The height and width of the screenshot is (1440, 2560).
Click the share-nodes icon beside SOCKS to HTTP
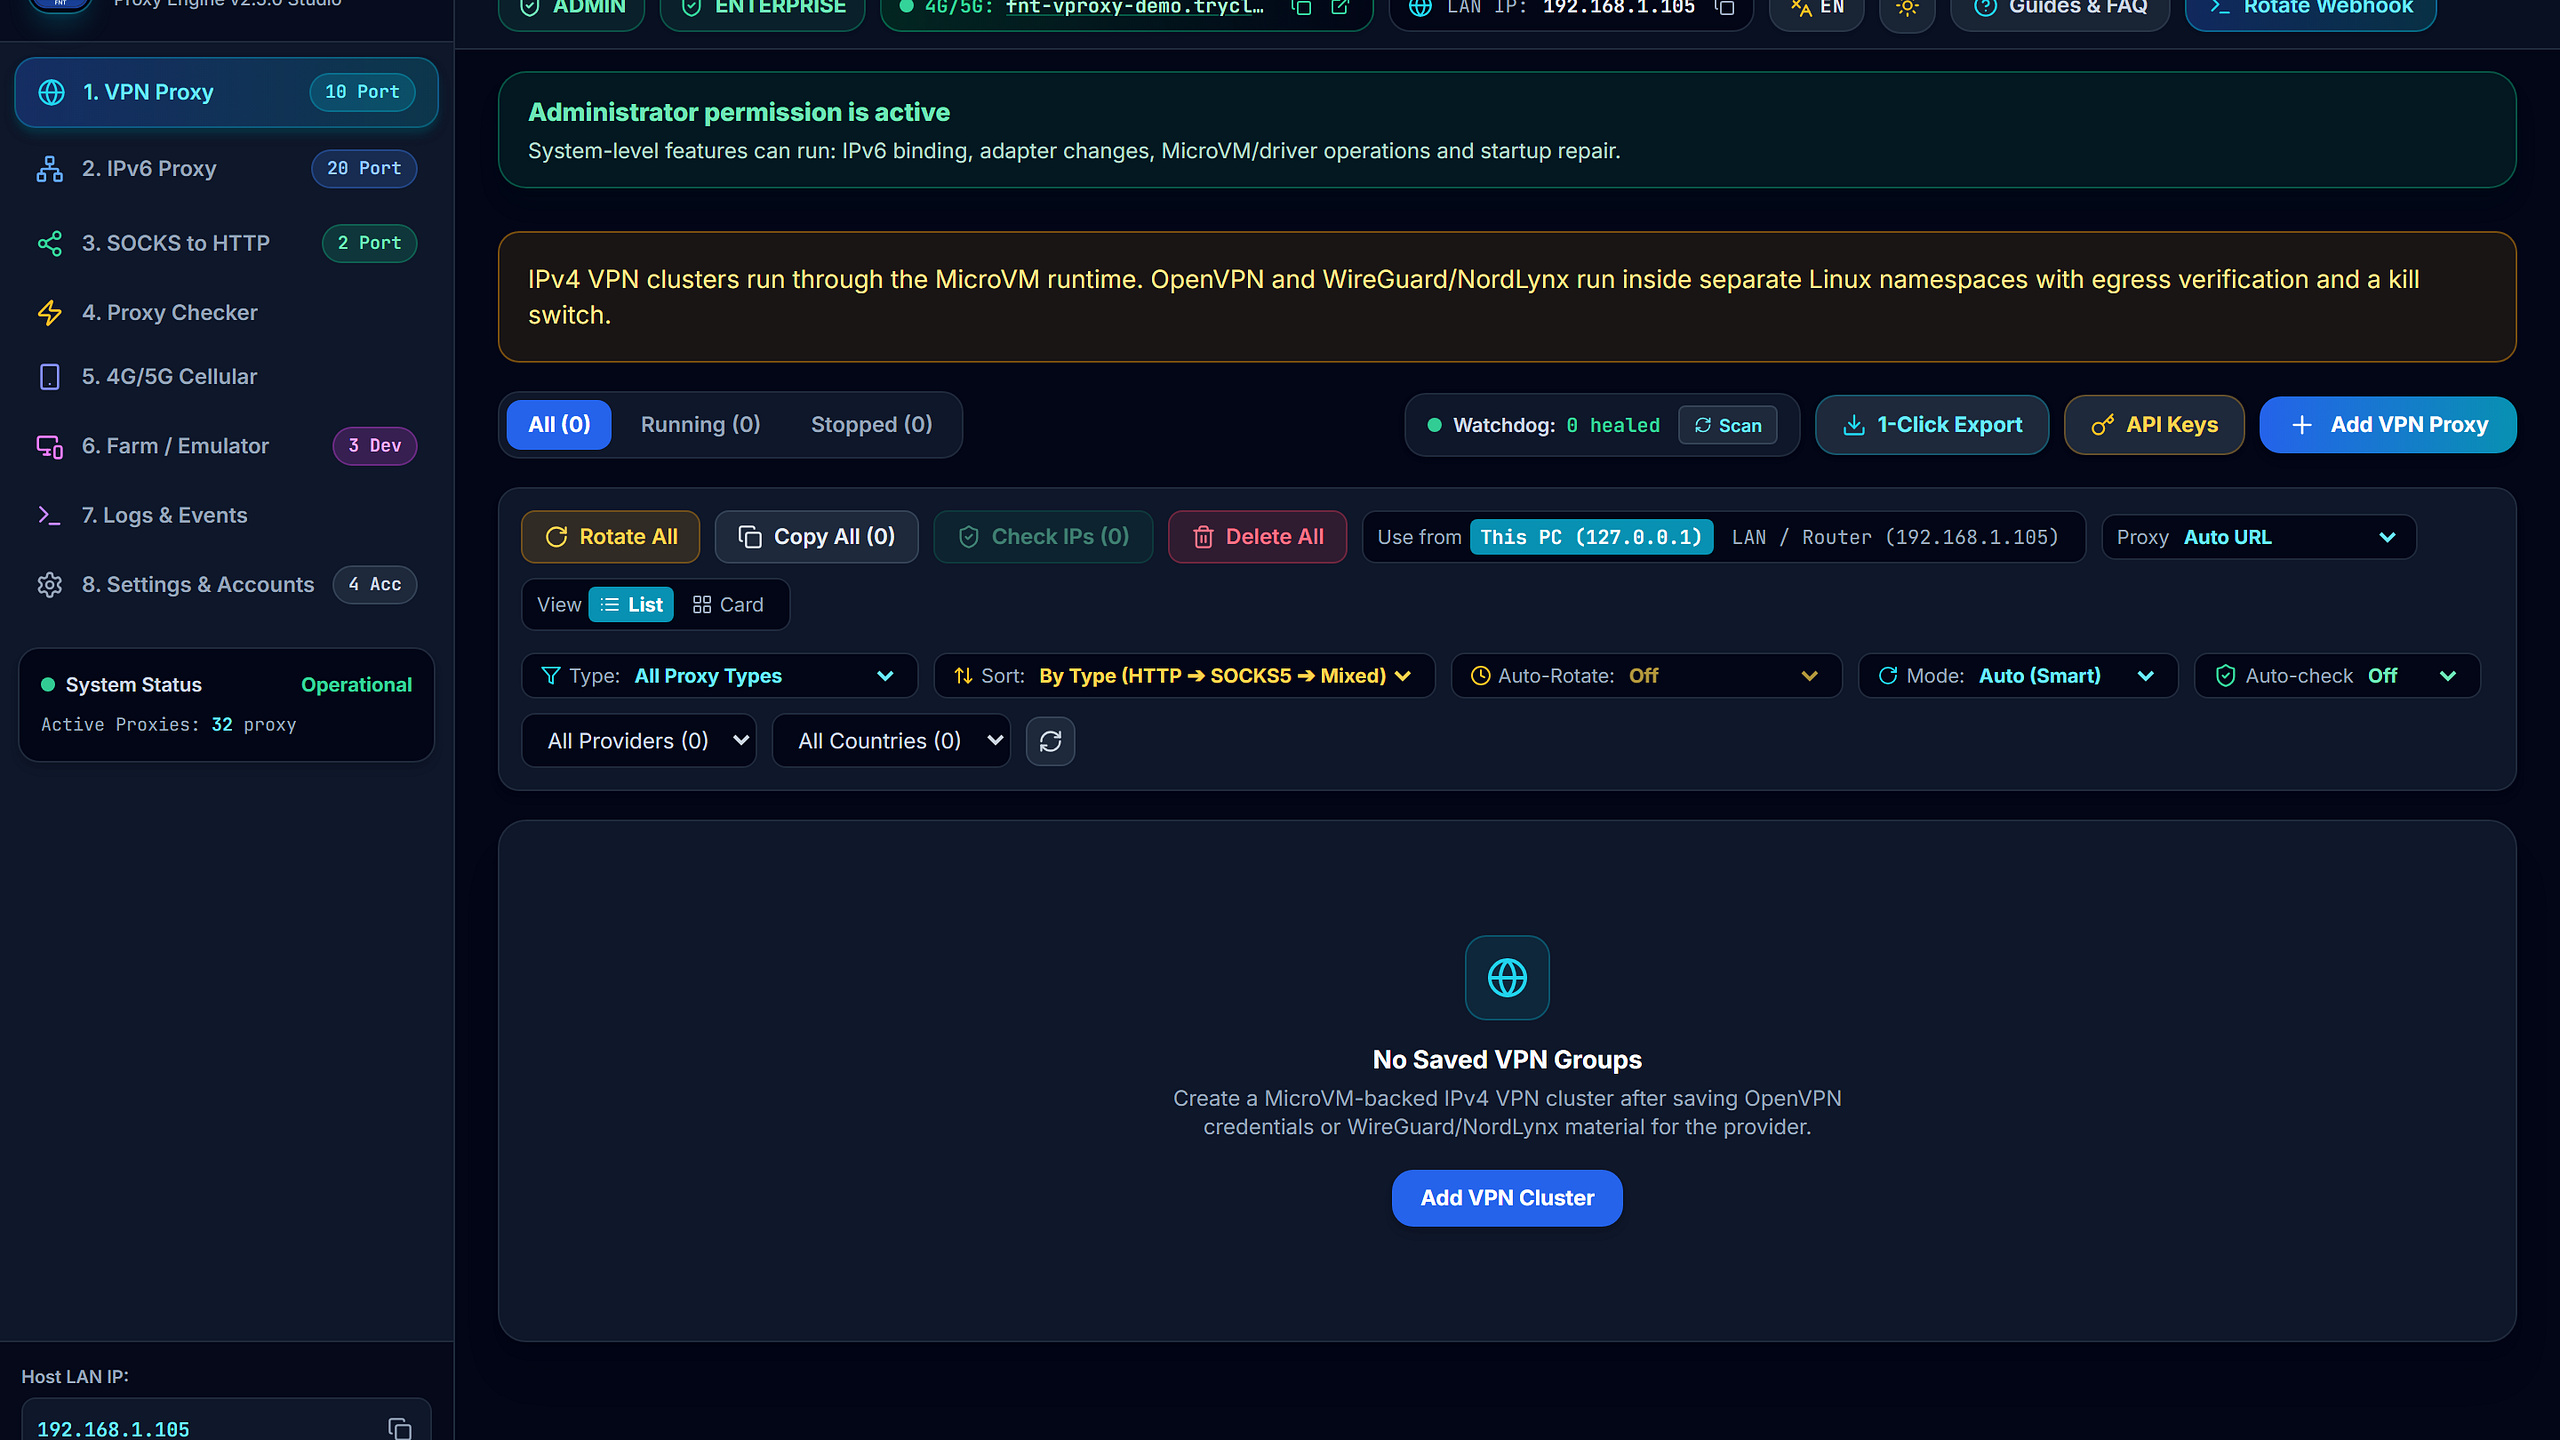50,243
